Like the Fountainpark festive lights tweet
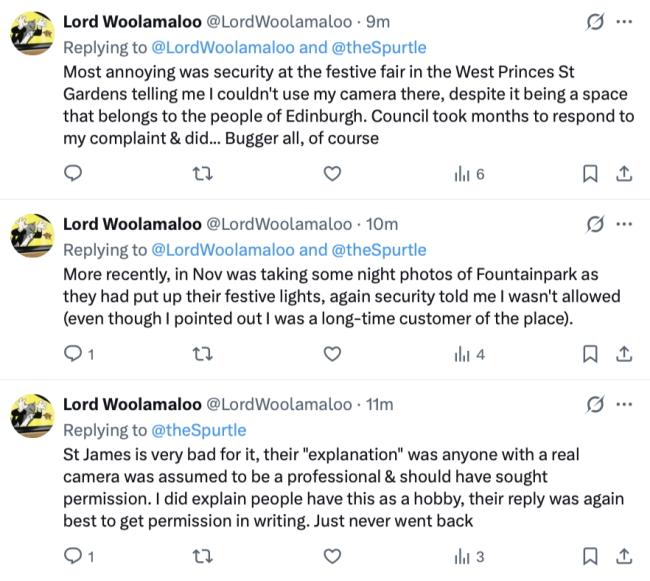 (x=332, y=353)
